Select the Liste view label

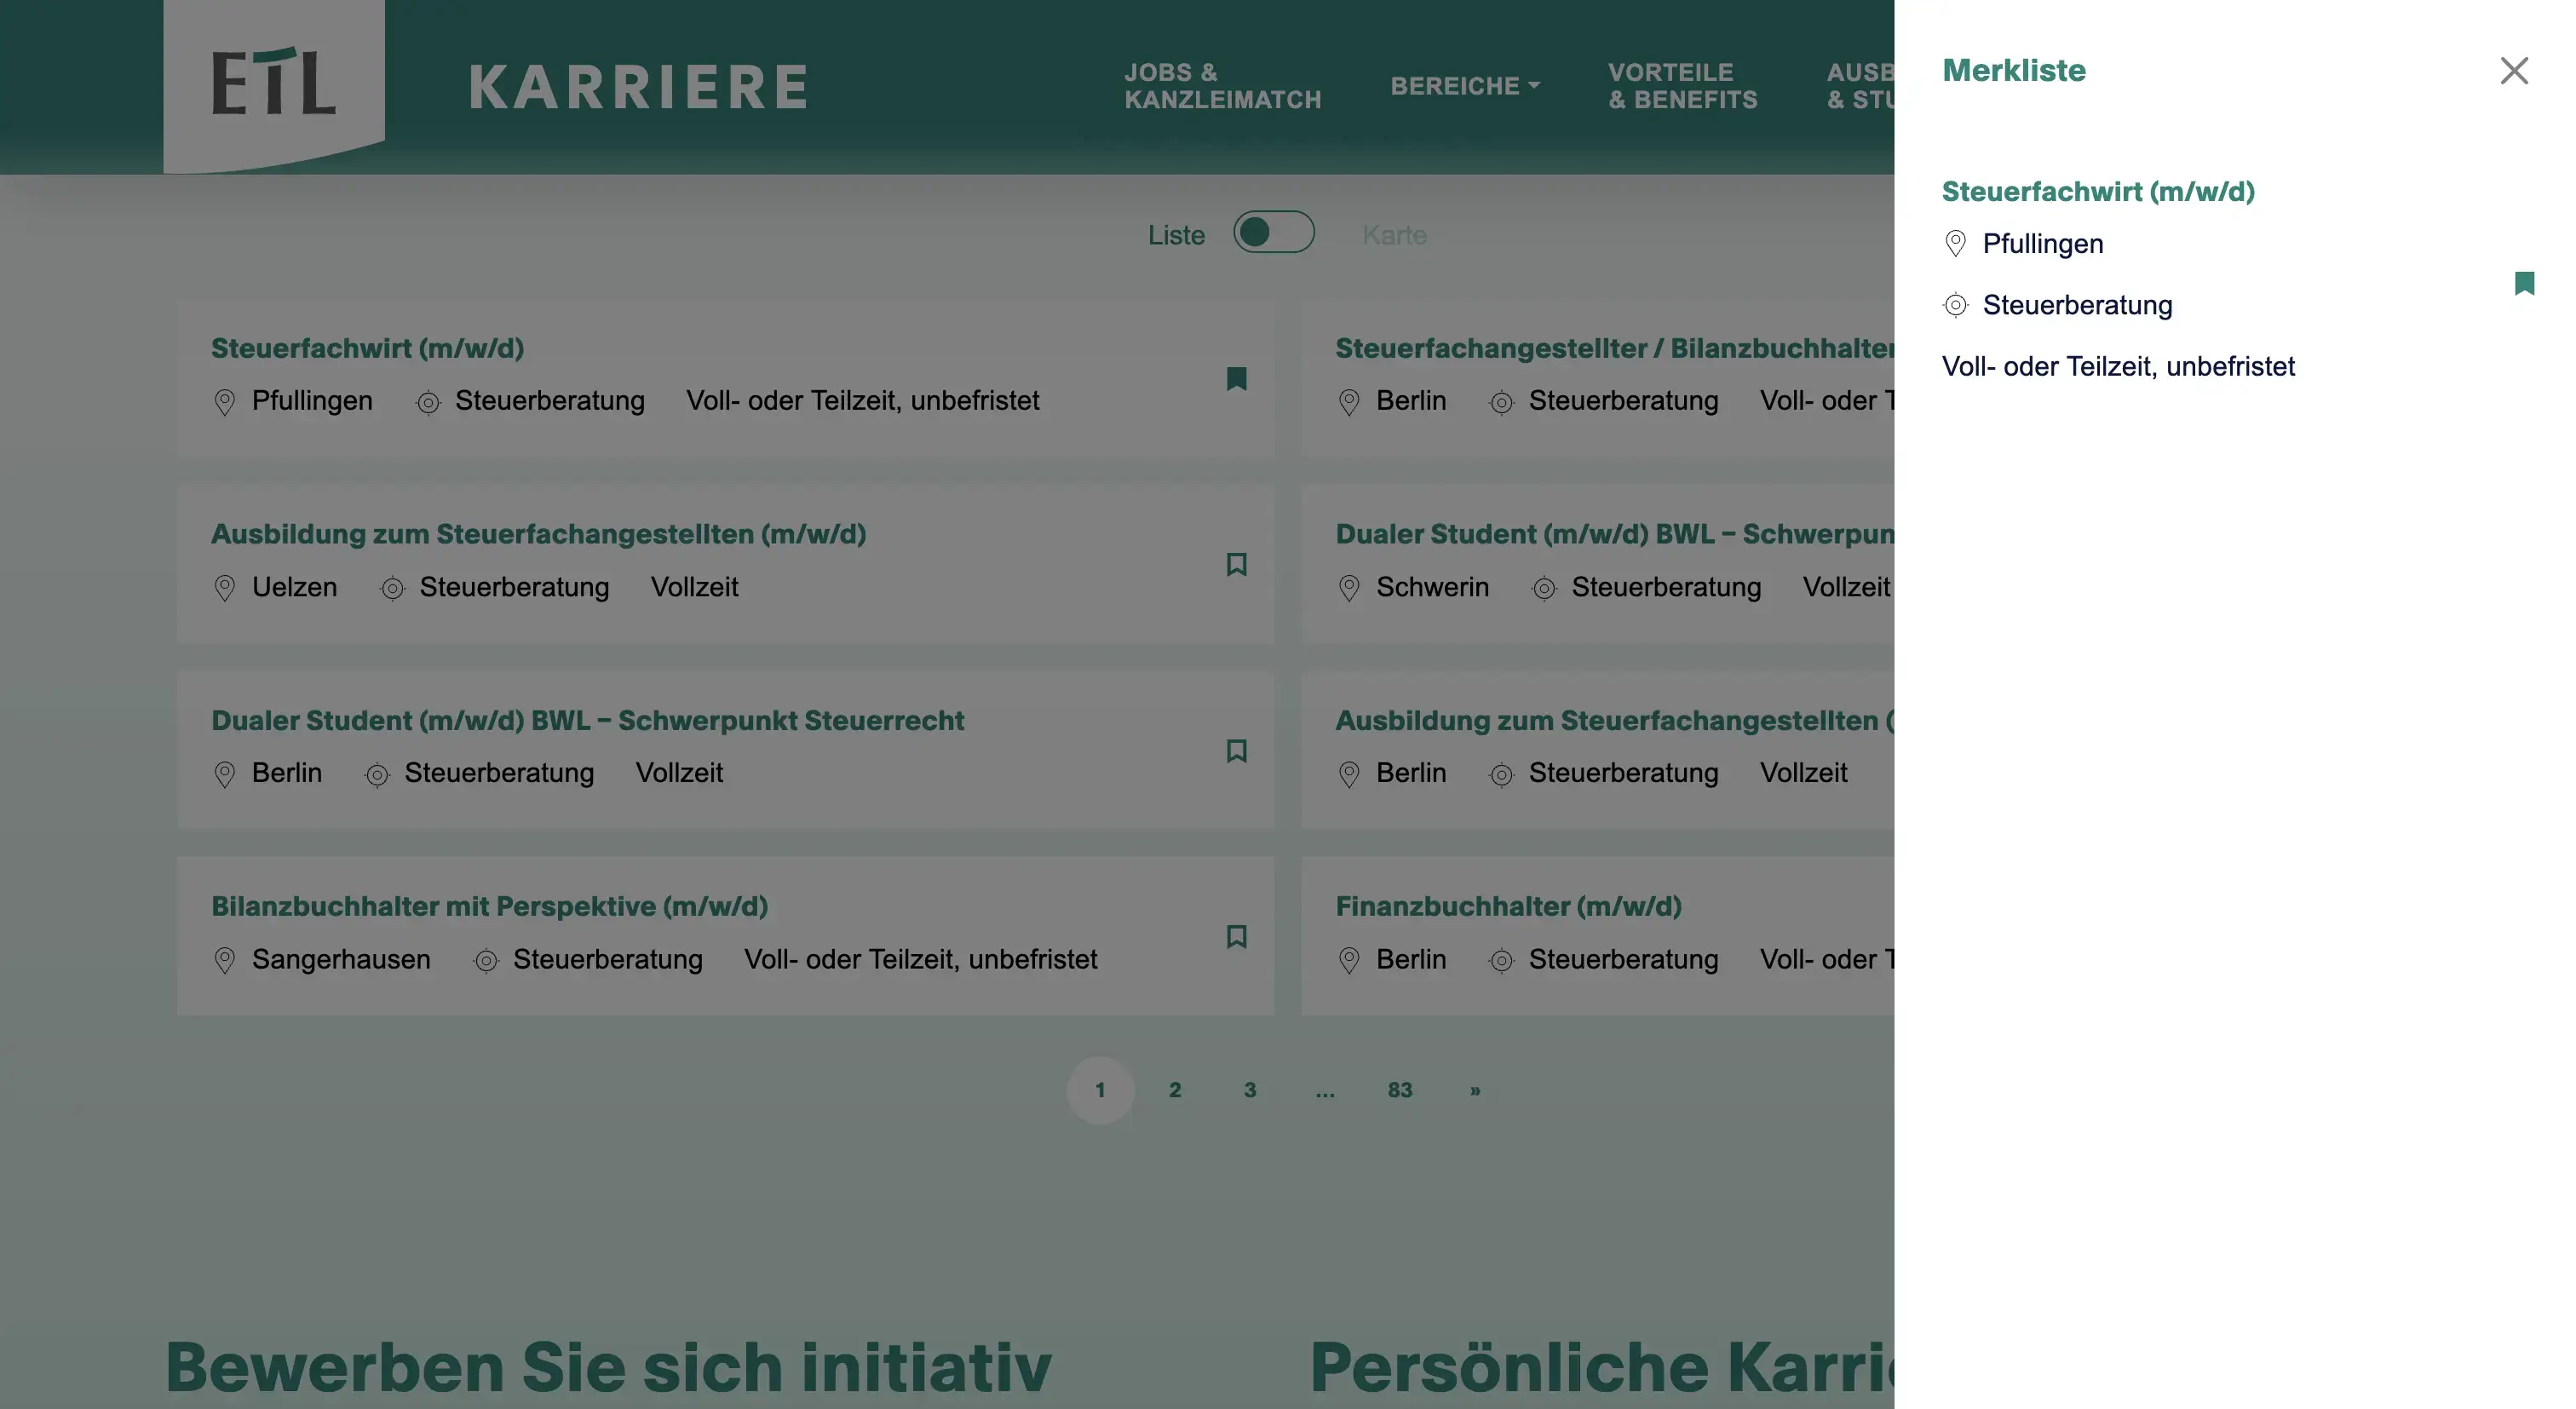click(x=1176, y=235)
